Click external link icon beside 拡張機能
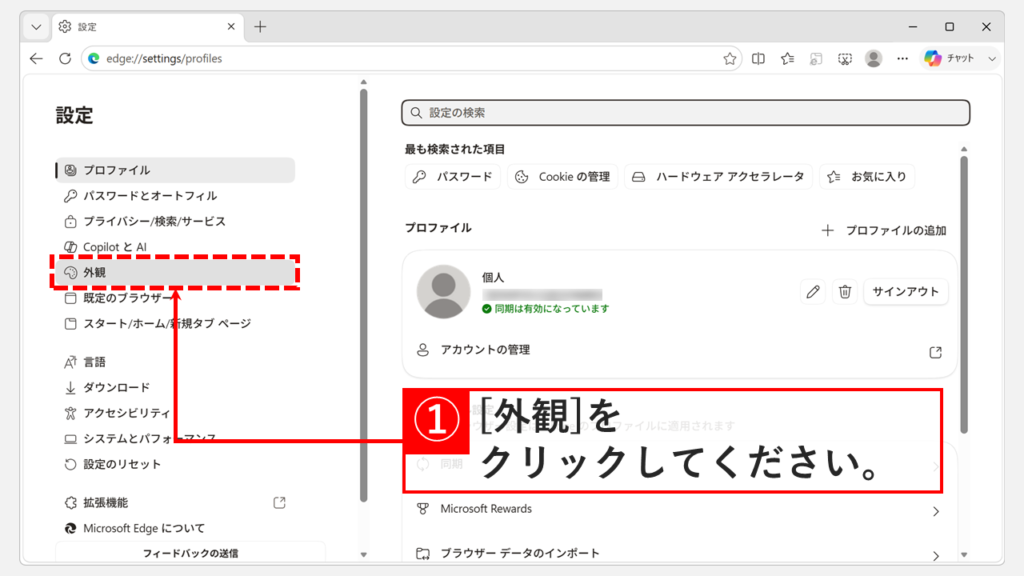The width and height of the screenshot is (1024, 576). pyautogui.click(x=280, y=502)
